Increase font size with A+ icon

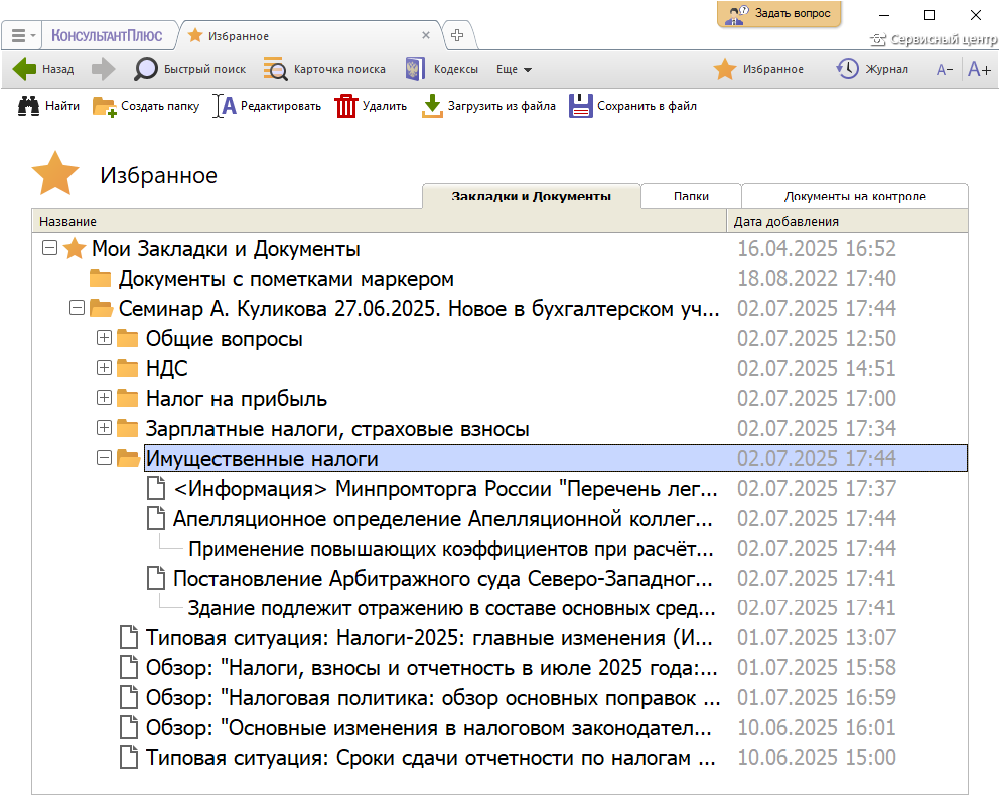pyautogui.click(x=980, y=69)
